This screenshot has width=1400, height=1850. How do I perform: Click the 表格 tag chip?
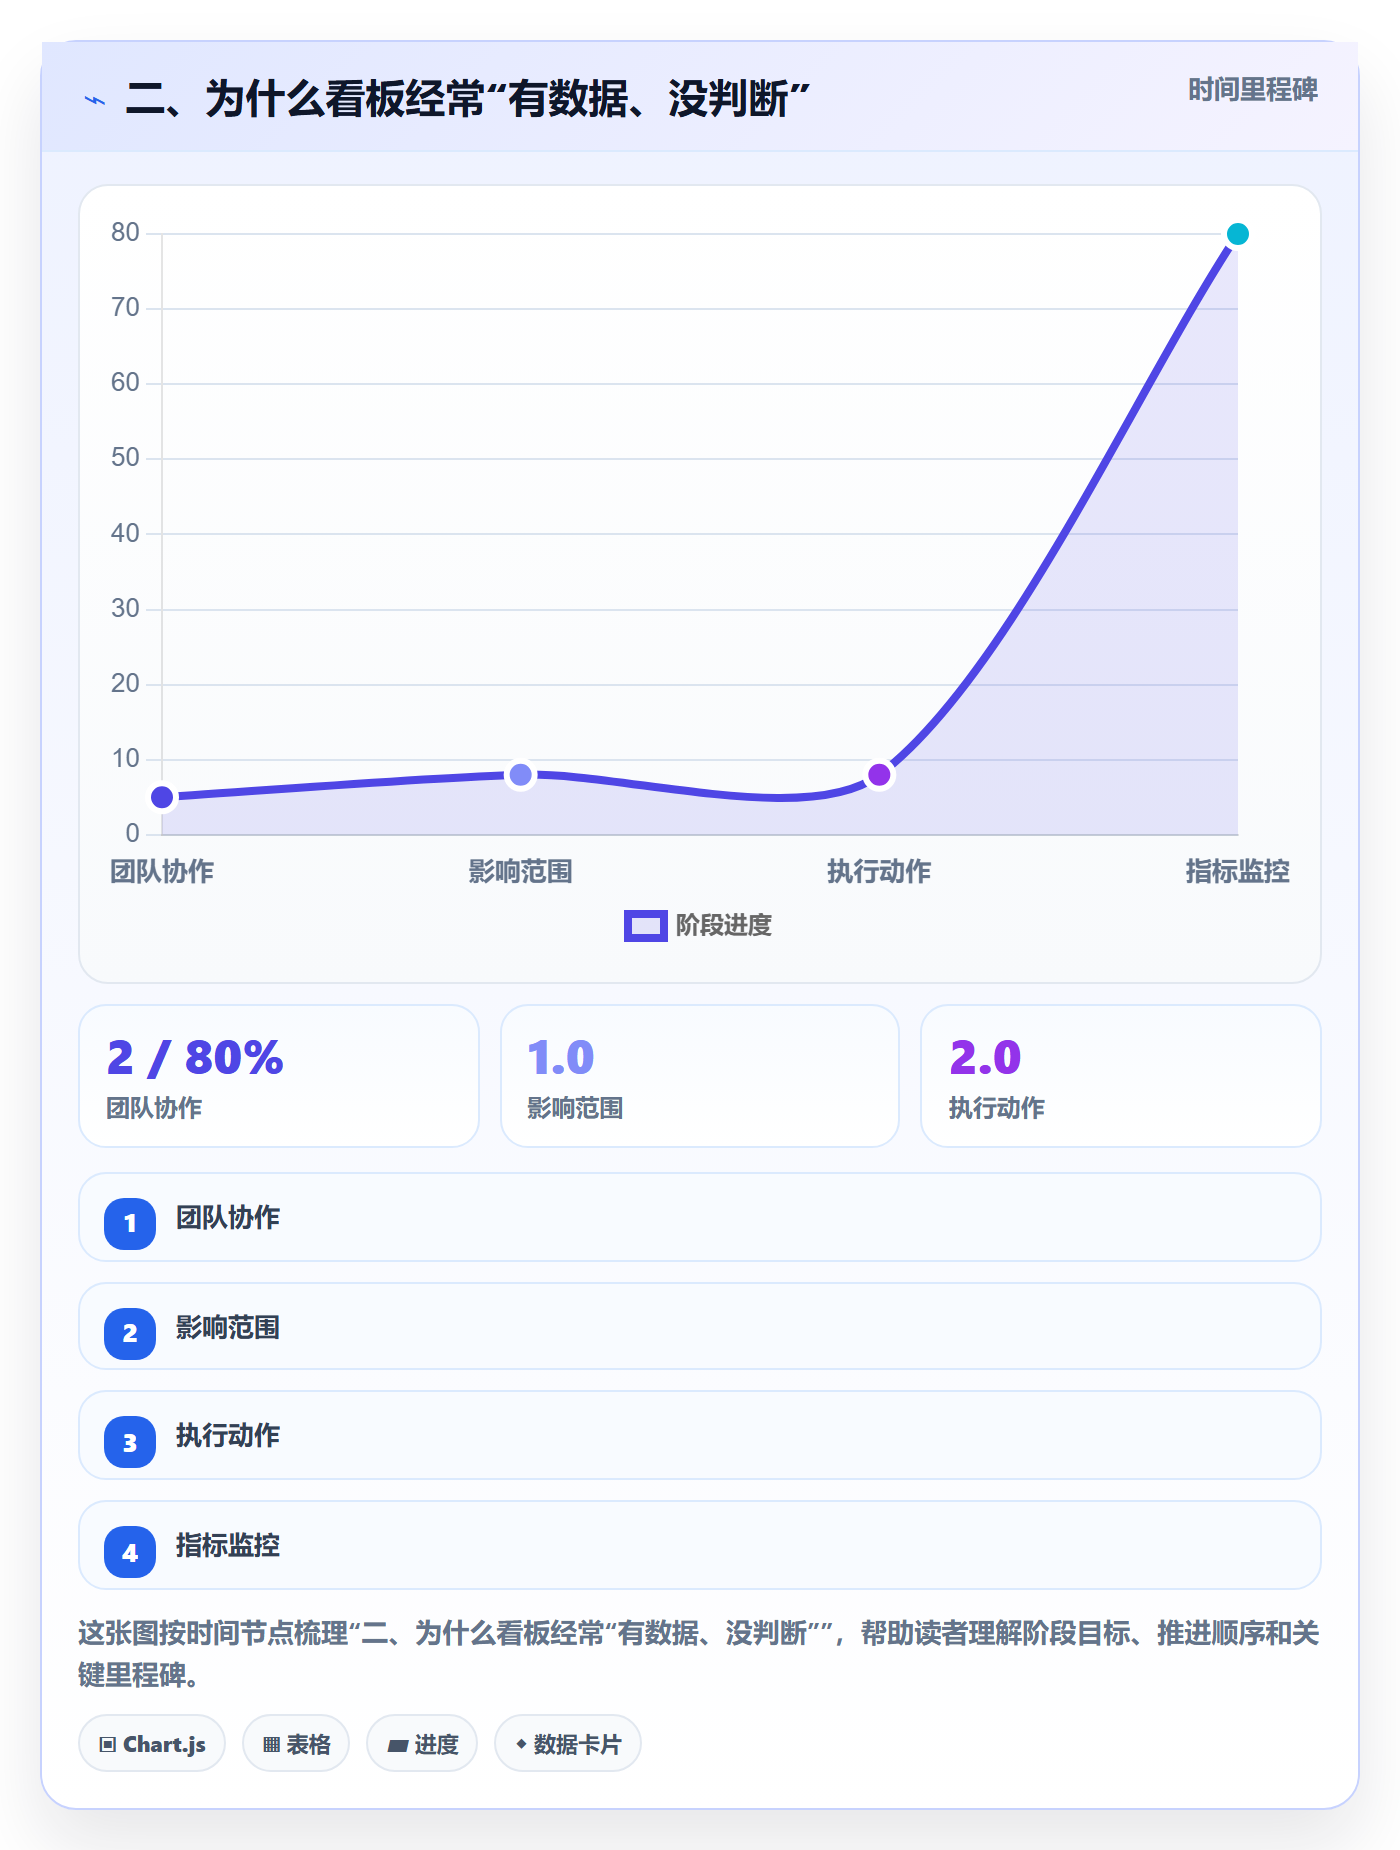[296, 1744]
